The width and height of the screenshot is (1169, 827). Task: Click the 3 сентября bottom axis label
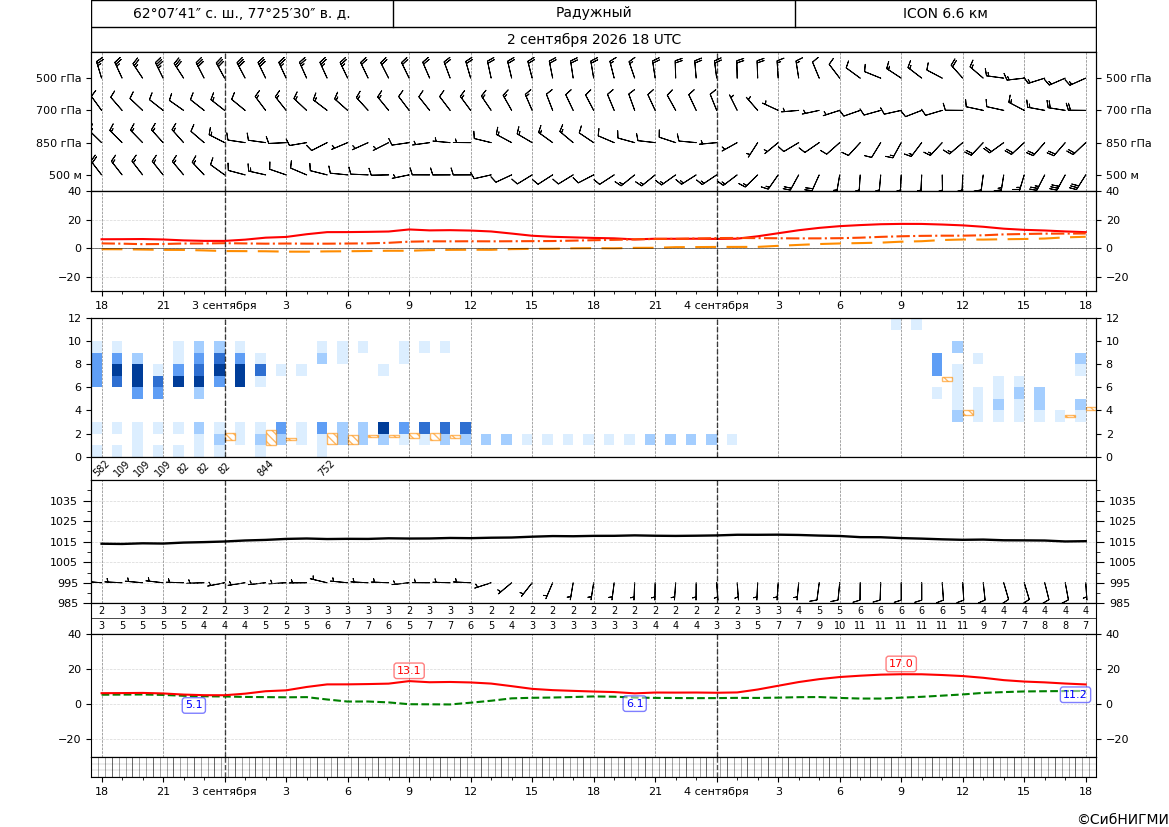pos(224,791)
